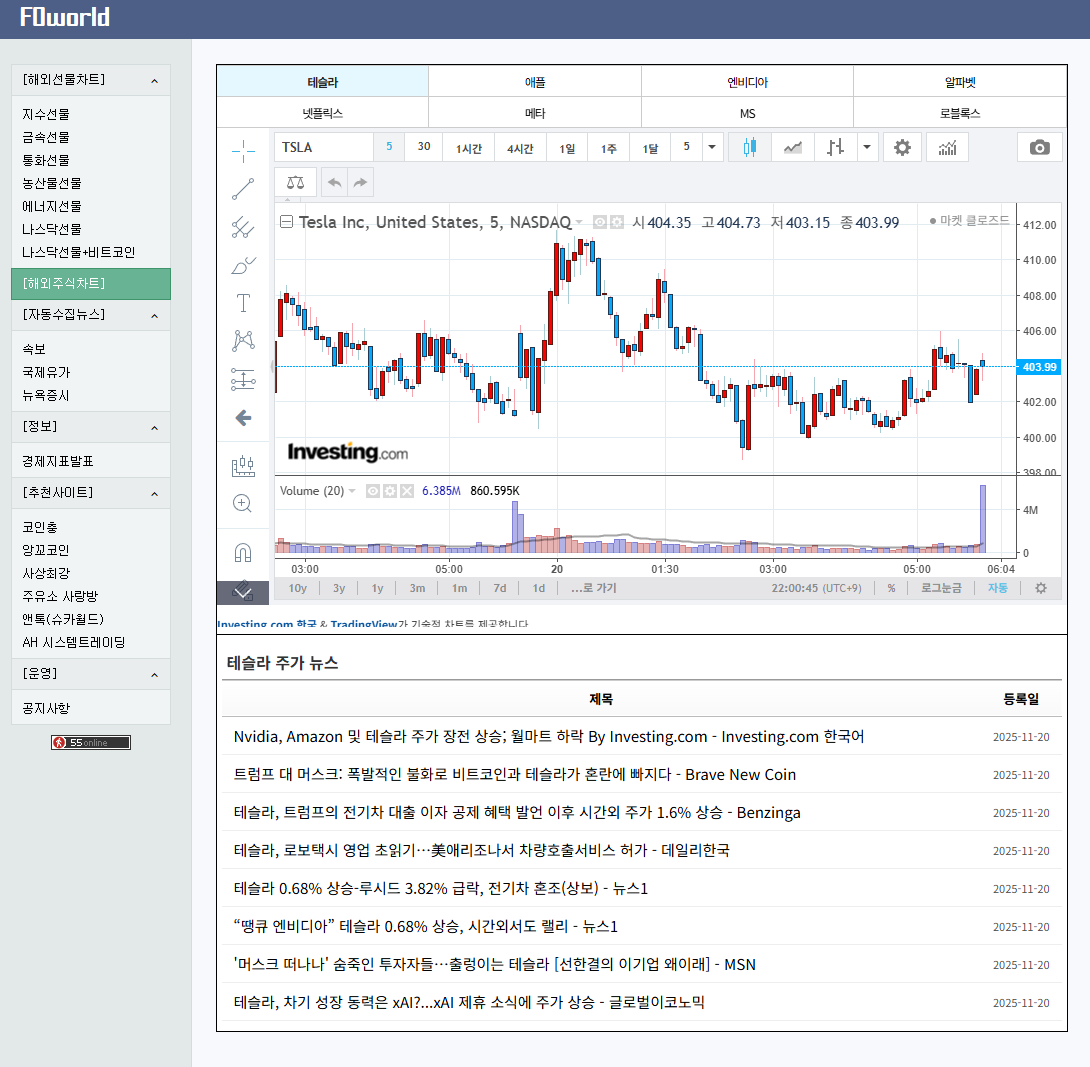Select the 1일 interval
This screenshot has height=1067, width=1090.
(x=567, y=148)
